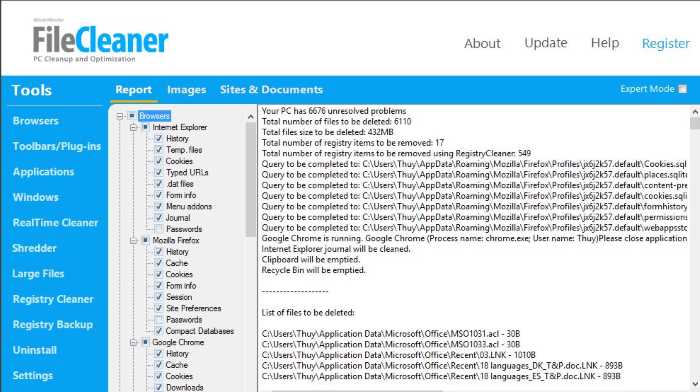Uncheck Mozilla Firefox Cache

pyautogui.click(x=158, y=263)
